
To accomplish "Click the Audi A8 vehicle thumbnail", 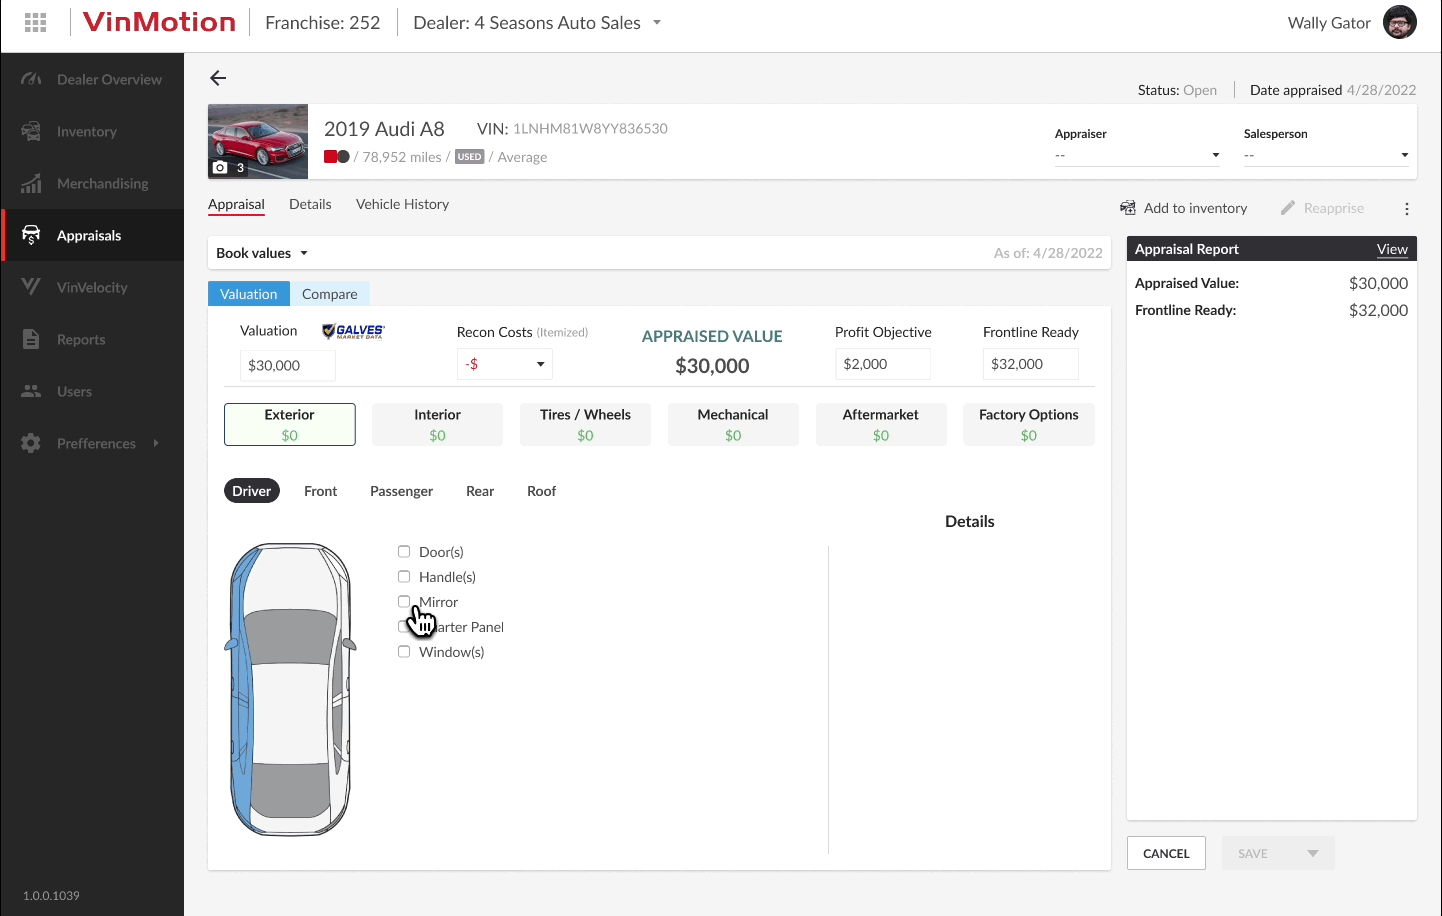I will click(258, 141).
